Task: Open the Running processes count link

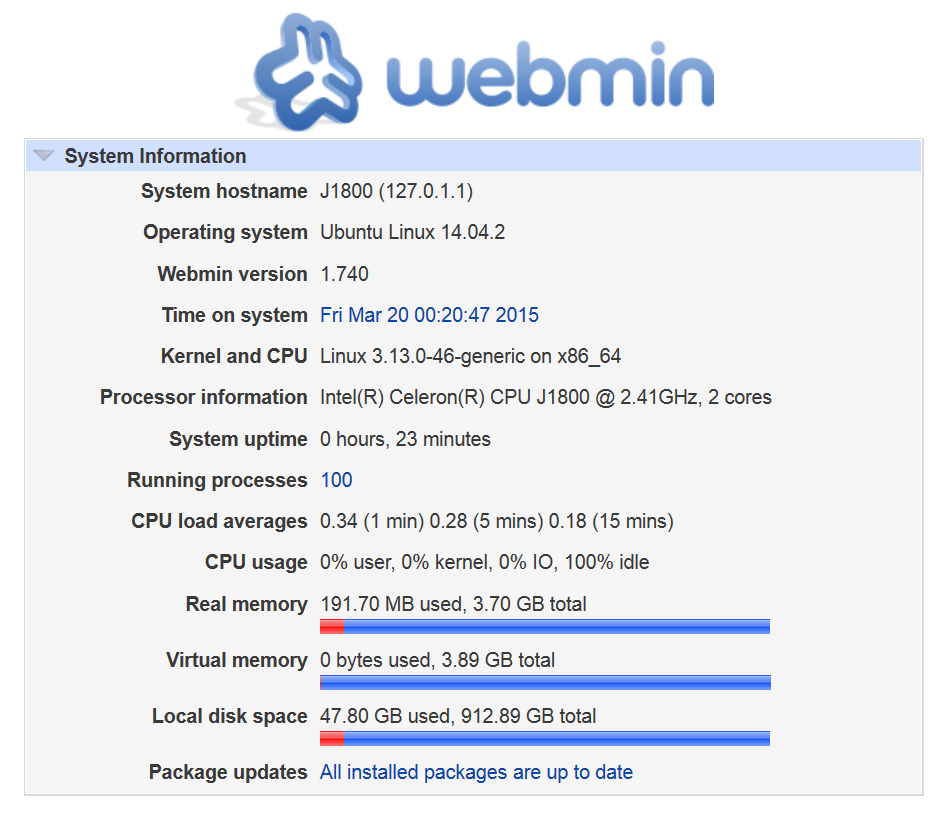Action: click(x=336, y=480)
